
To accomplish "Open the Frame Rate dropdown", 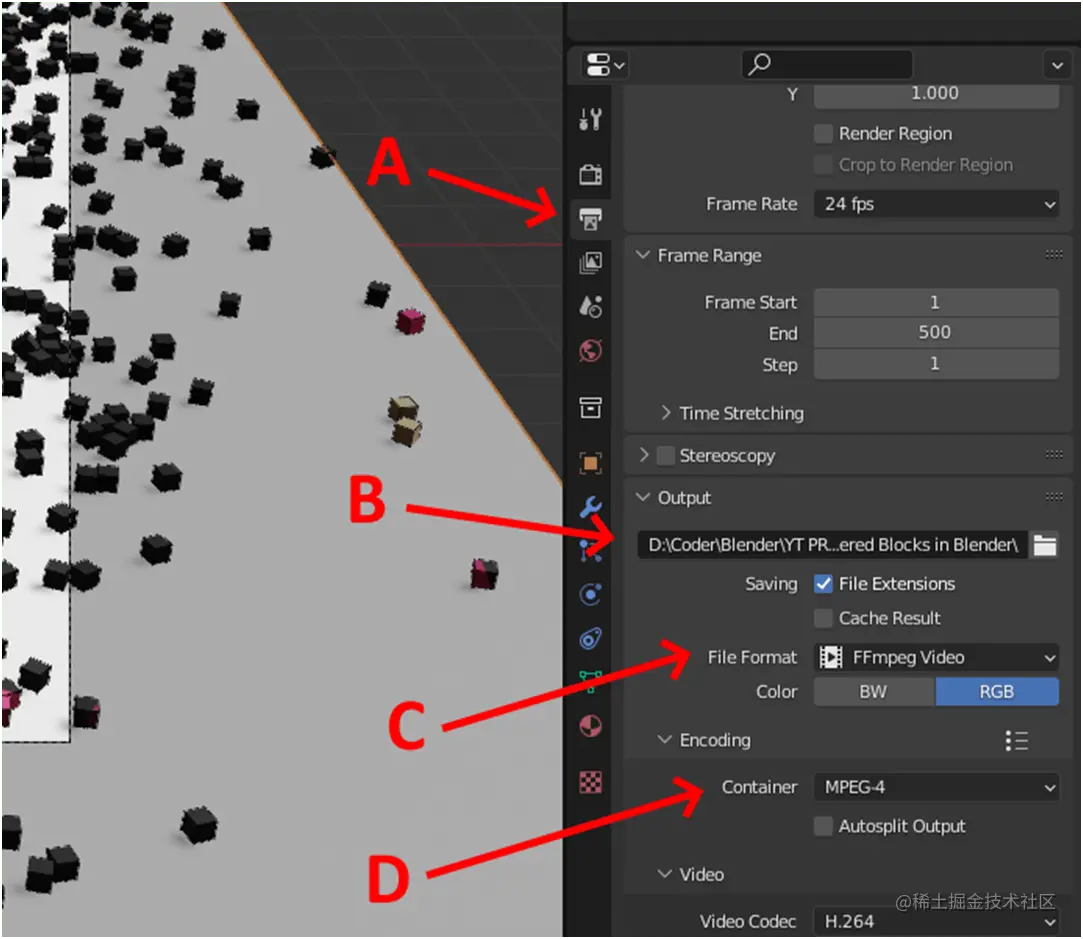I will pos(936,204).
